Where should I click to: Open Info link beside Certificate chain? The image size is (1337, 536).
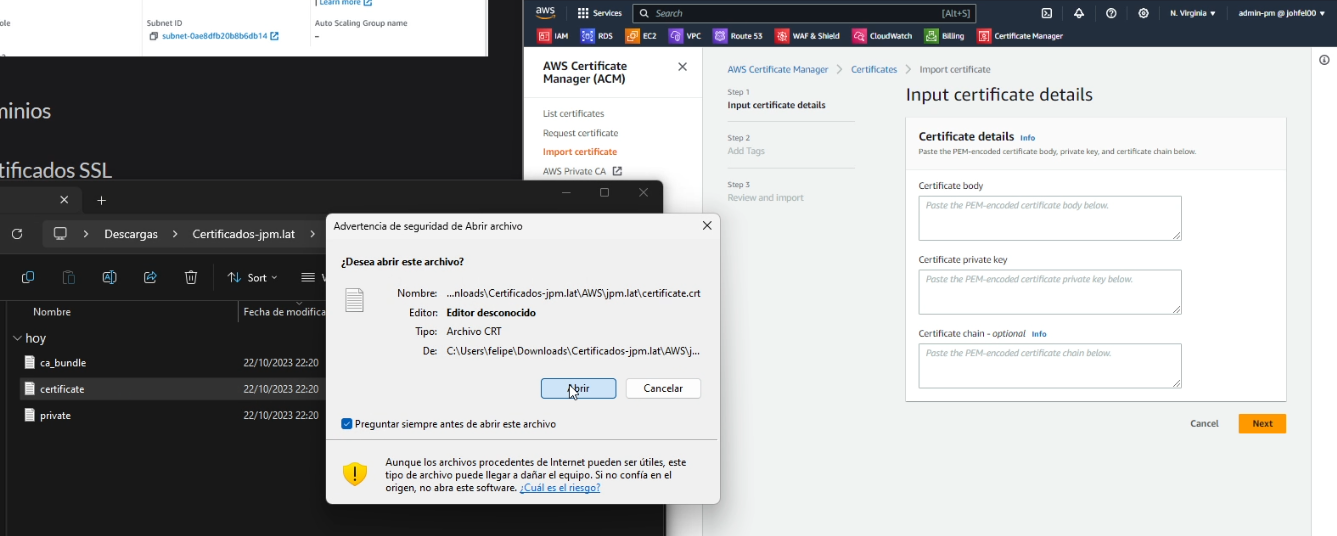pos(1039,334)
